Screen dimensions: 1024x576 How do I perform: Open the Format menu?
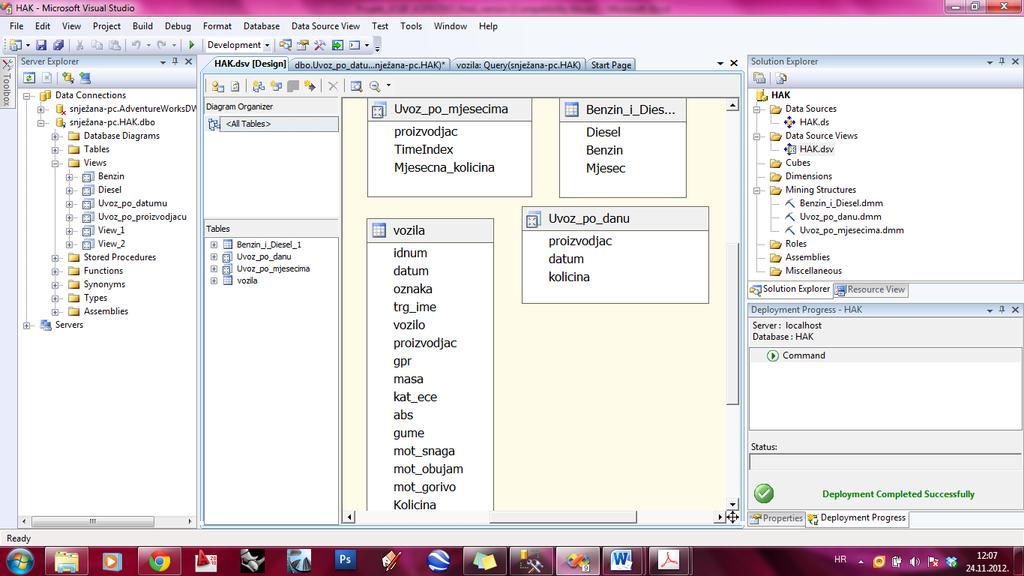click(217, 26)
